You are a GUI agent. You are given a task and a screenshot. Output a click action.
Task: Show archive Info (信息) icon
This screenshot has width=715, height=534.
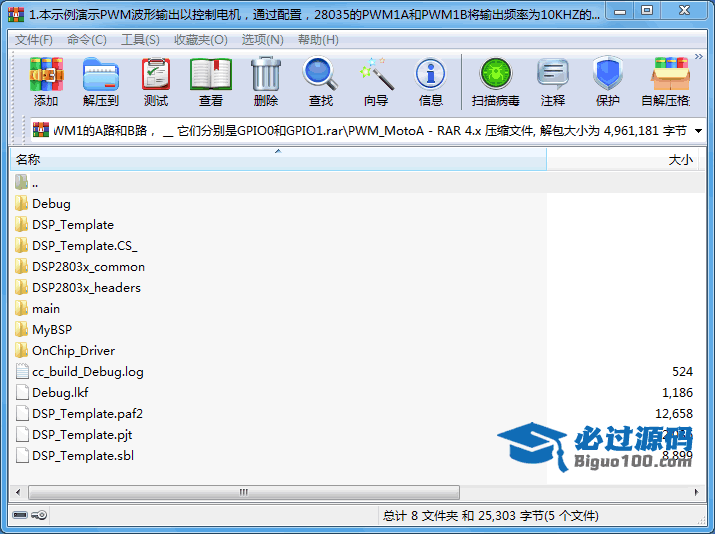click(x=430, y=81)
